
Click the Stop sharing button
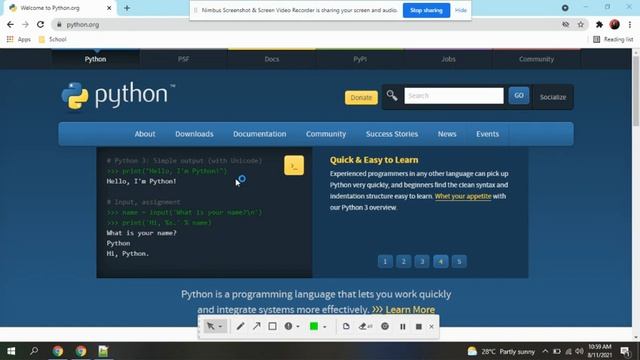tap(426, 10)
